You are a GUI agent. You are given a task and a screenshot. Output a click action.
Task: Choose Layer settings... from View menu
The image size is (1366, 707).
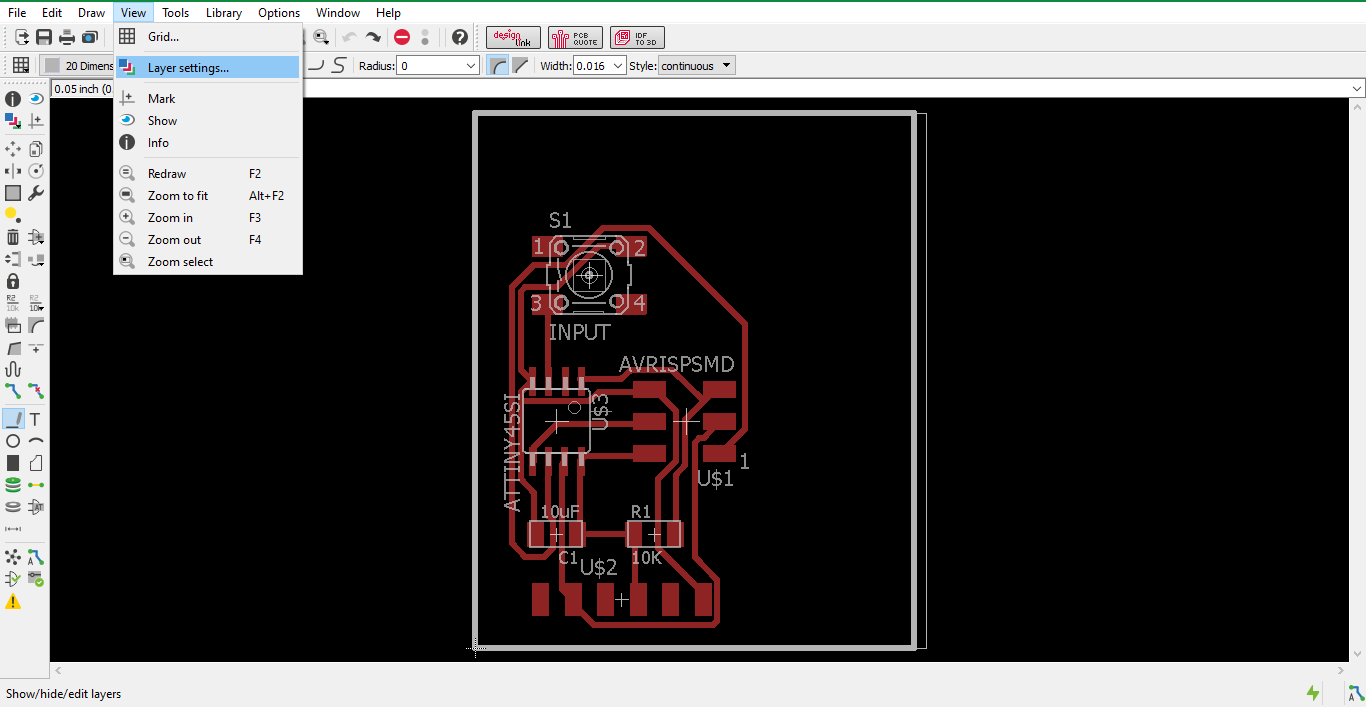coord(208,68)
